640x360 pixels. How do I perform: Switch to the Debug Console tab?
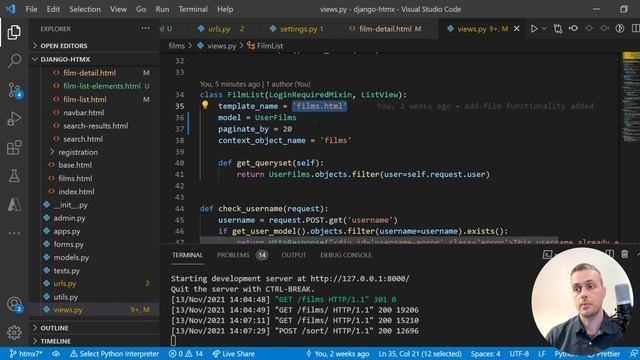tap(346, 255)
